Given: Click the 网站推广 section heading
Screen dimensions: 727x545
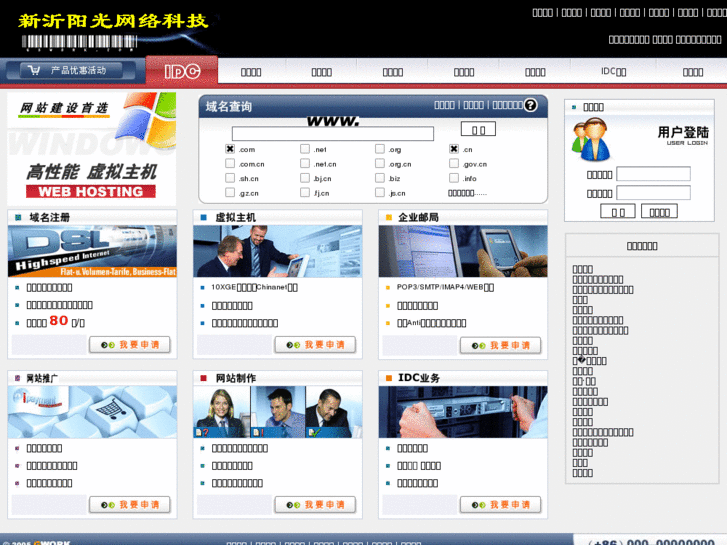Looking at the screenshot, I should point(42,378).
